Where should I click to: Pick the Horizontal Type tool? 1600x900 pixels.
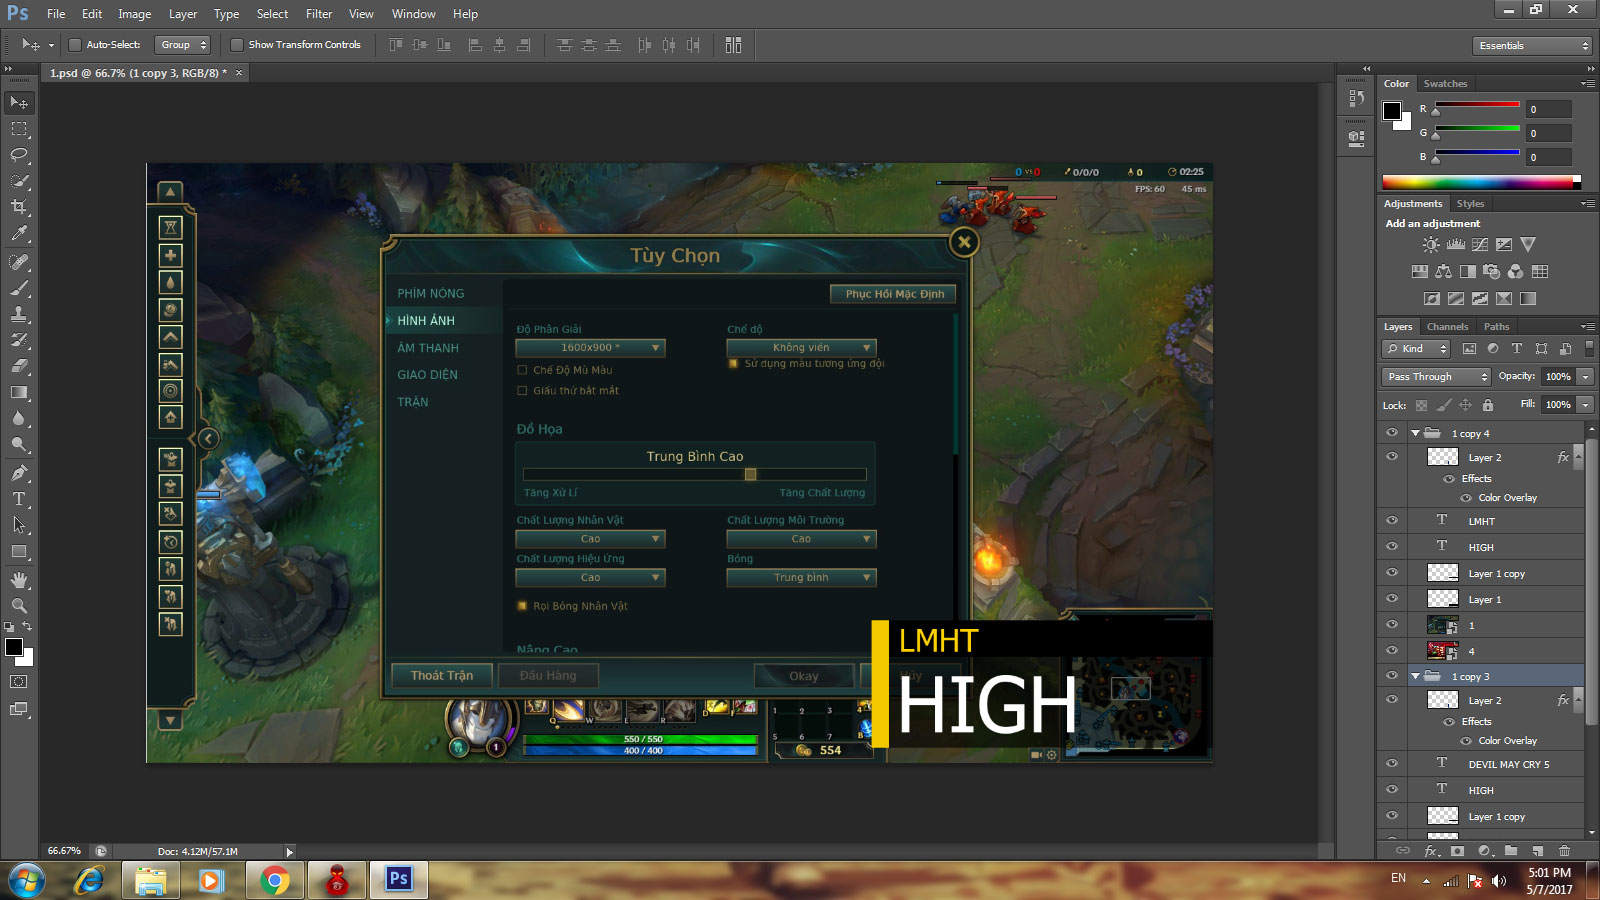[19, 499]
